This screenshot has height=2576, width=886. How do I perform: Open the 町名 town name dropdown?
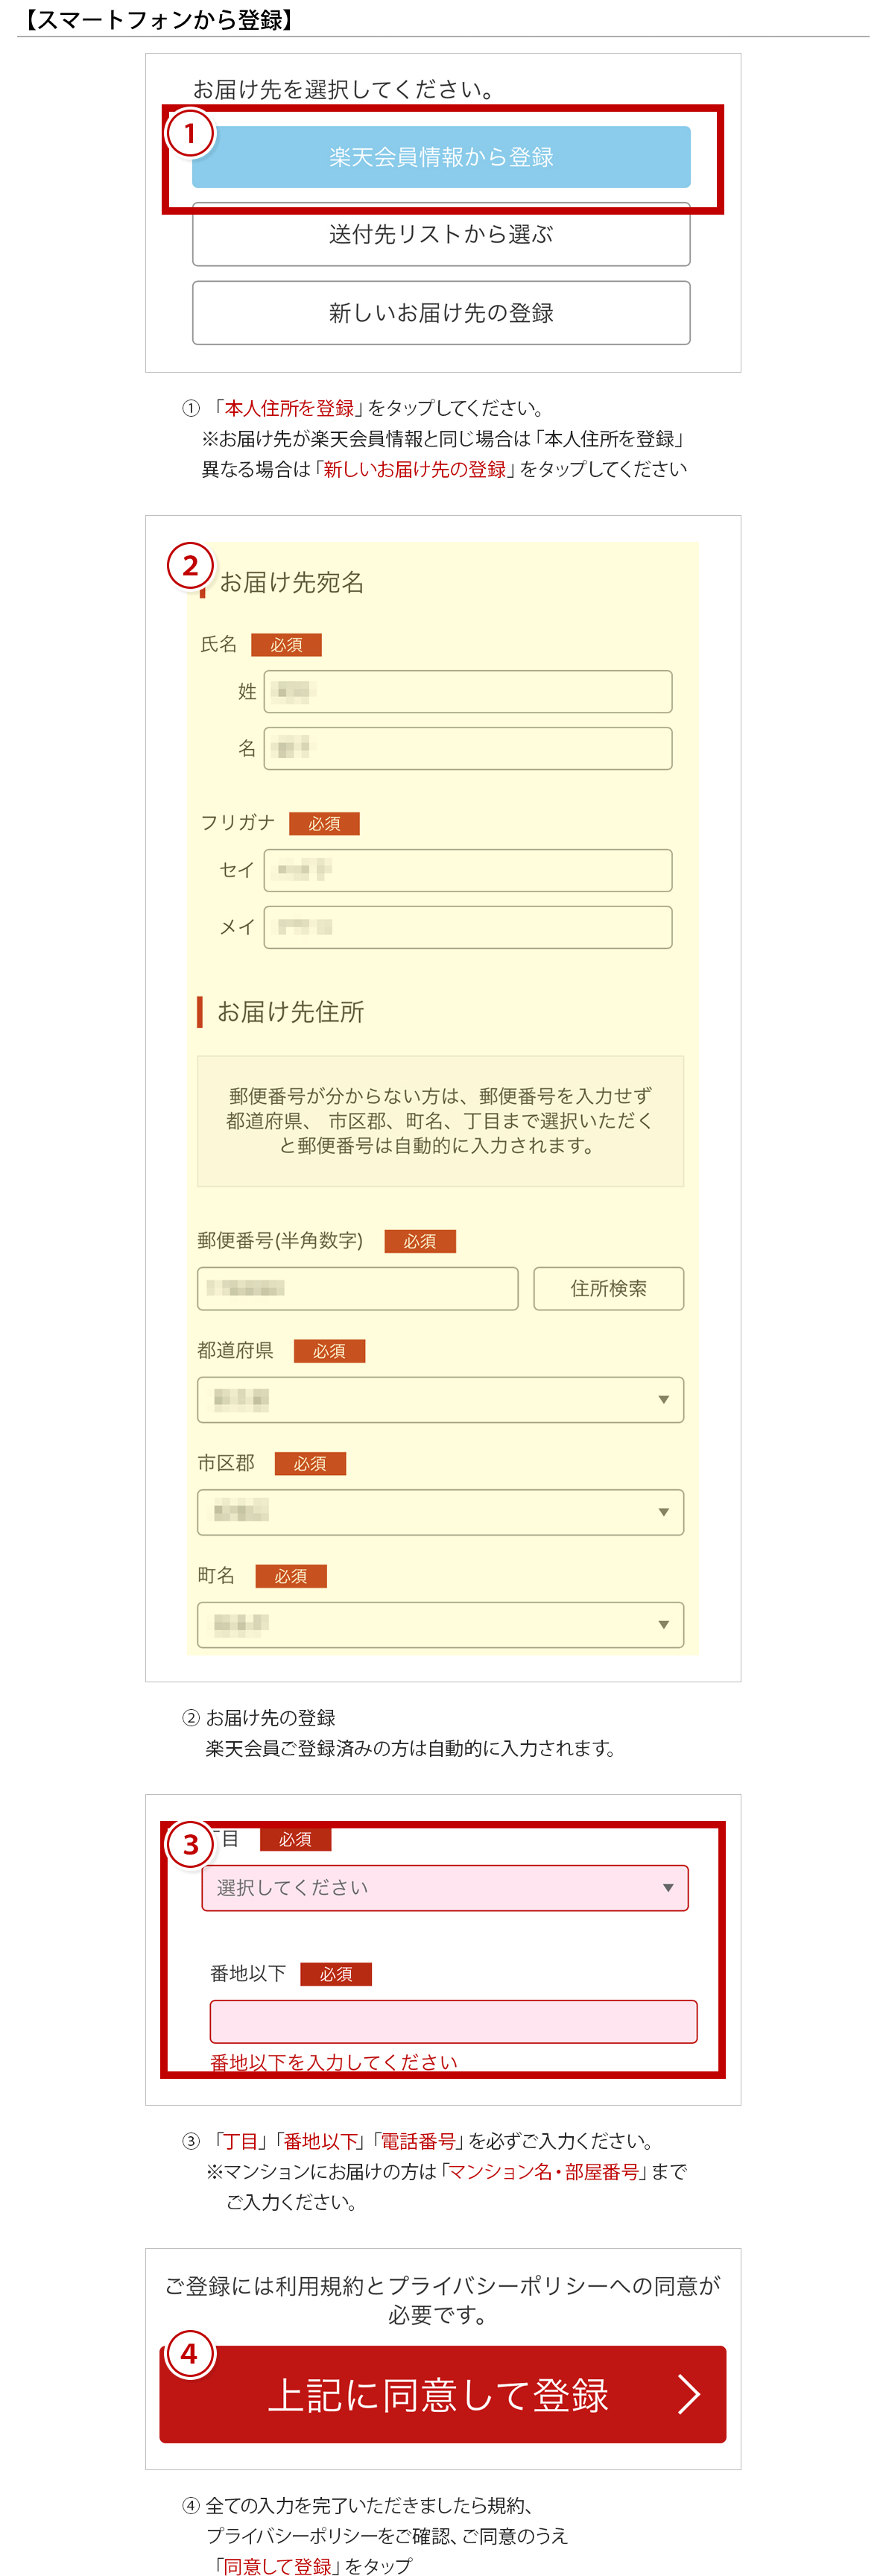[x=441, y=1624]
